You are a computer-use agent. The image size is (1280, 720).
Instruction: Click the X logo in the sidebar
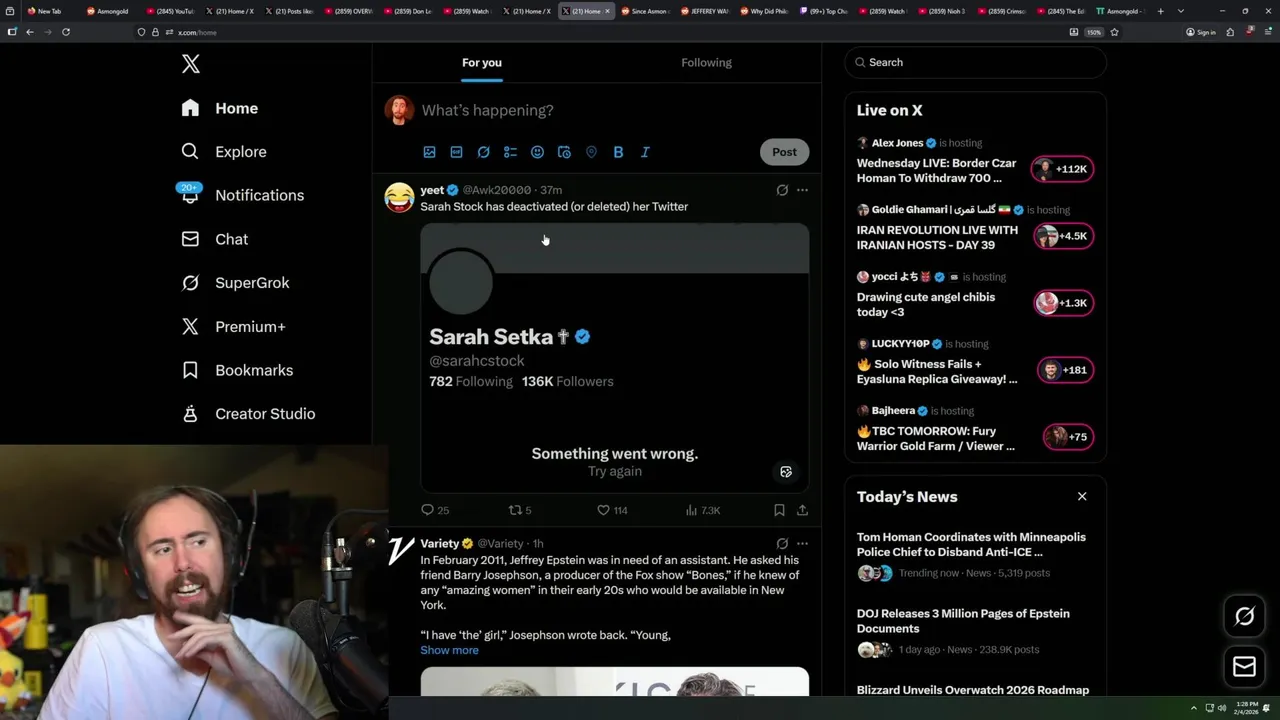[191, 64]
